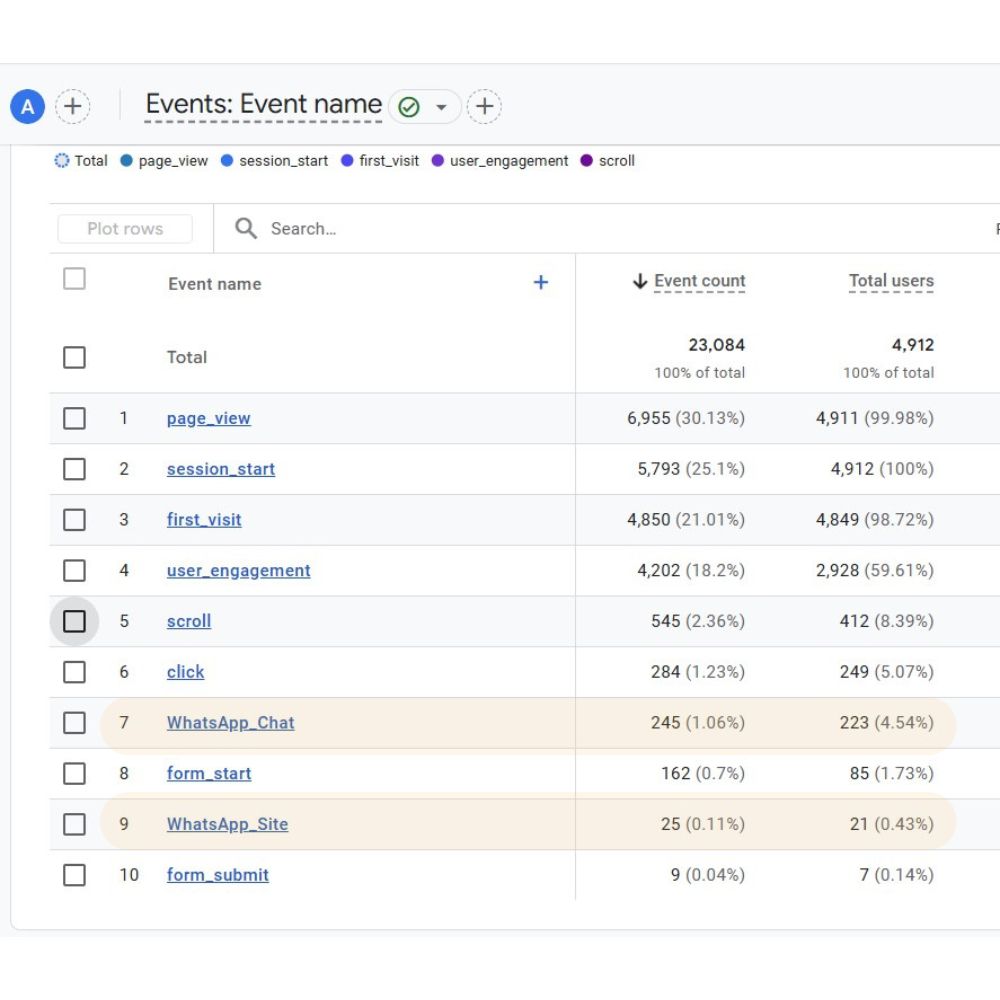1000x1000 pixels.
Task: Click the 9 (0.04%) cell
Action: 708,875
